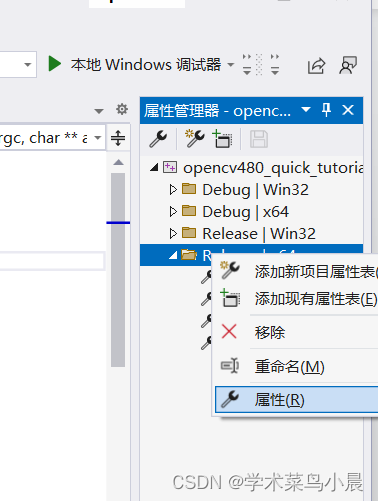Collapse the opencv480_quick_tutorial project node
The image size is (378, 501).
[154, 167]
